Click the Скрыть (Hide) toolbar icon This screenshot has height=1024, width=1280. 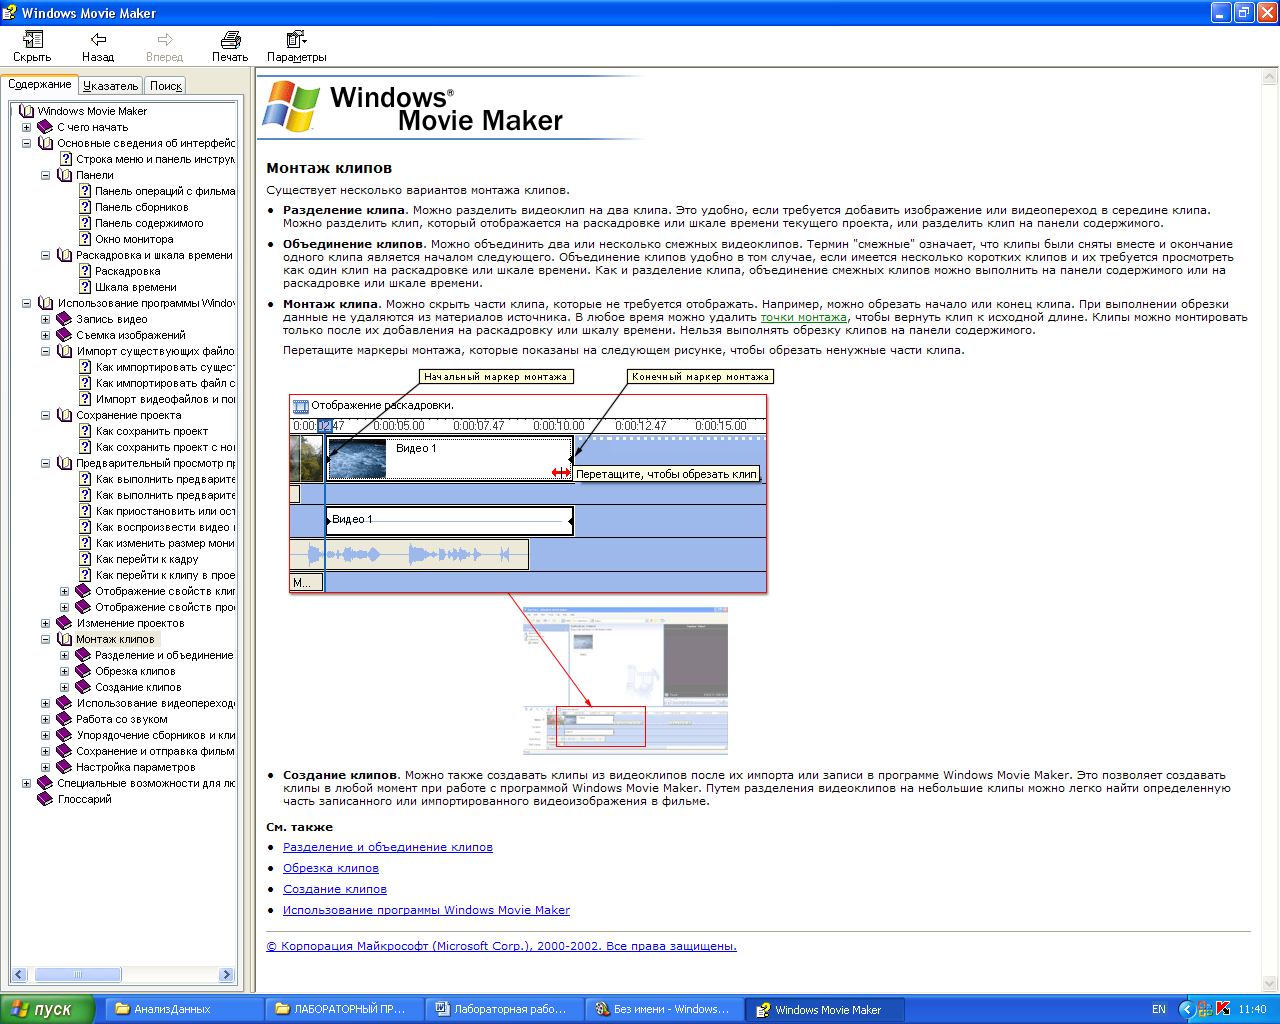click(x=33, y=39)
